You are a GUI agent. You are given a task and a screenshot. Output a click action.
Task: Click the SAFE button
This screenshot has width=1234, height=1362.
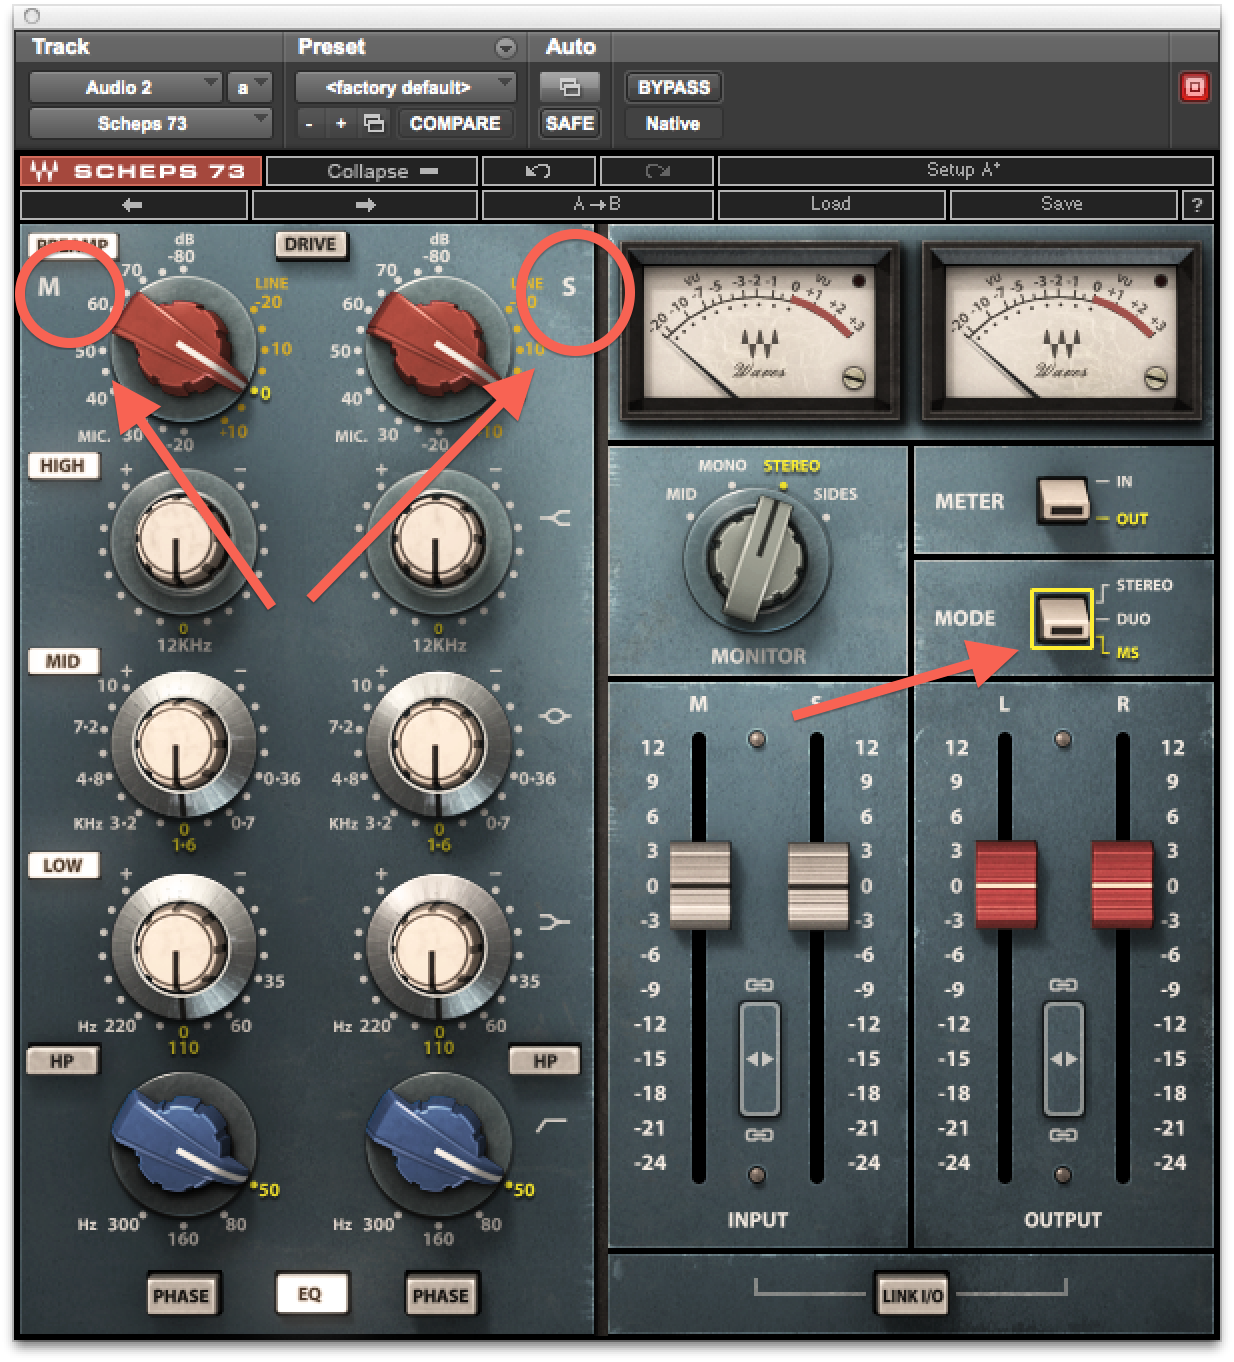(570, 123)
